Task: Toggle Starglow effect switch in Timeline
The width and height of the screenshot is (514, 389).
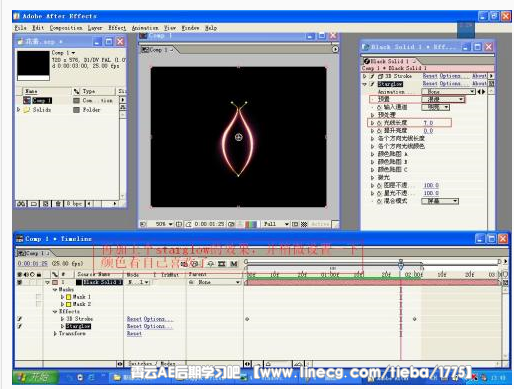Action: pos(20,326)
